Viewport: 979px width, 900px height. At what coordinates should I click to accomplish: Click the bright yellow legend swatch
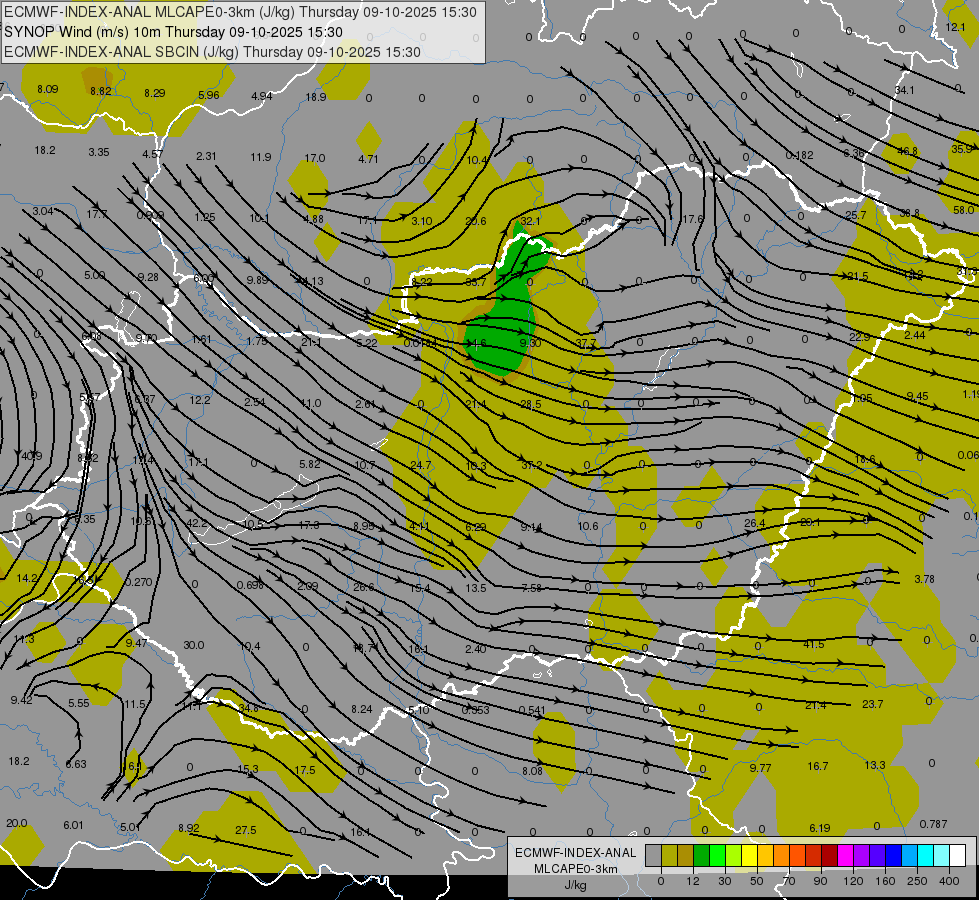750,856
